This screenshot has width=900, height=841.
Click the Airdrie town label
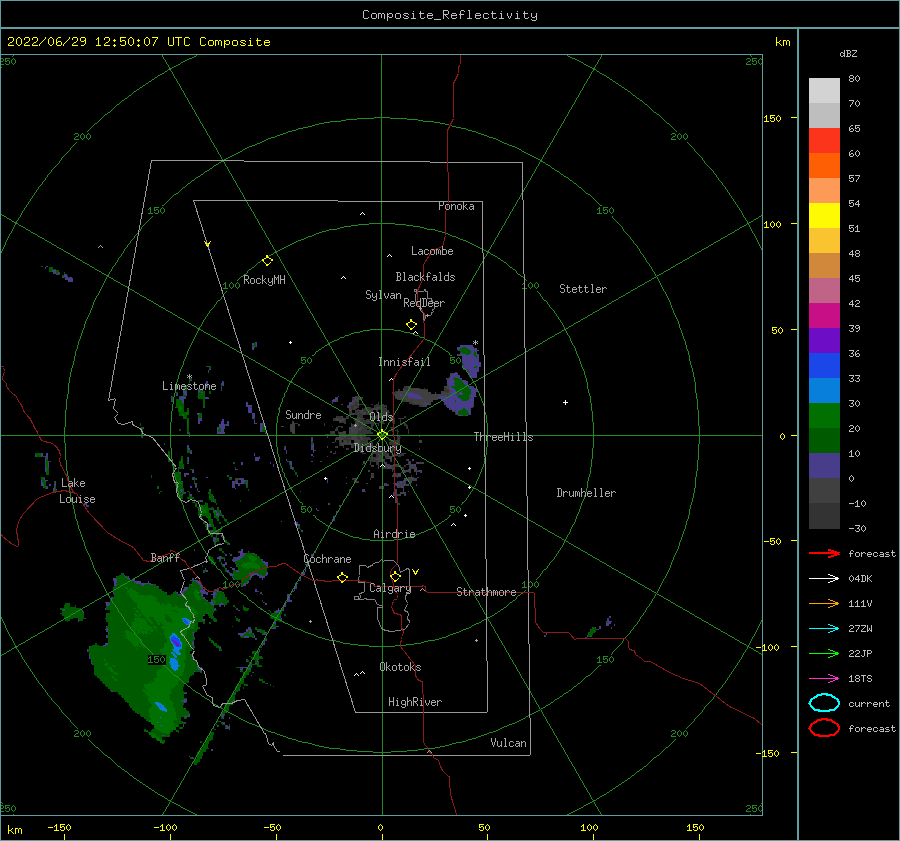pos(394,534)
